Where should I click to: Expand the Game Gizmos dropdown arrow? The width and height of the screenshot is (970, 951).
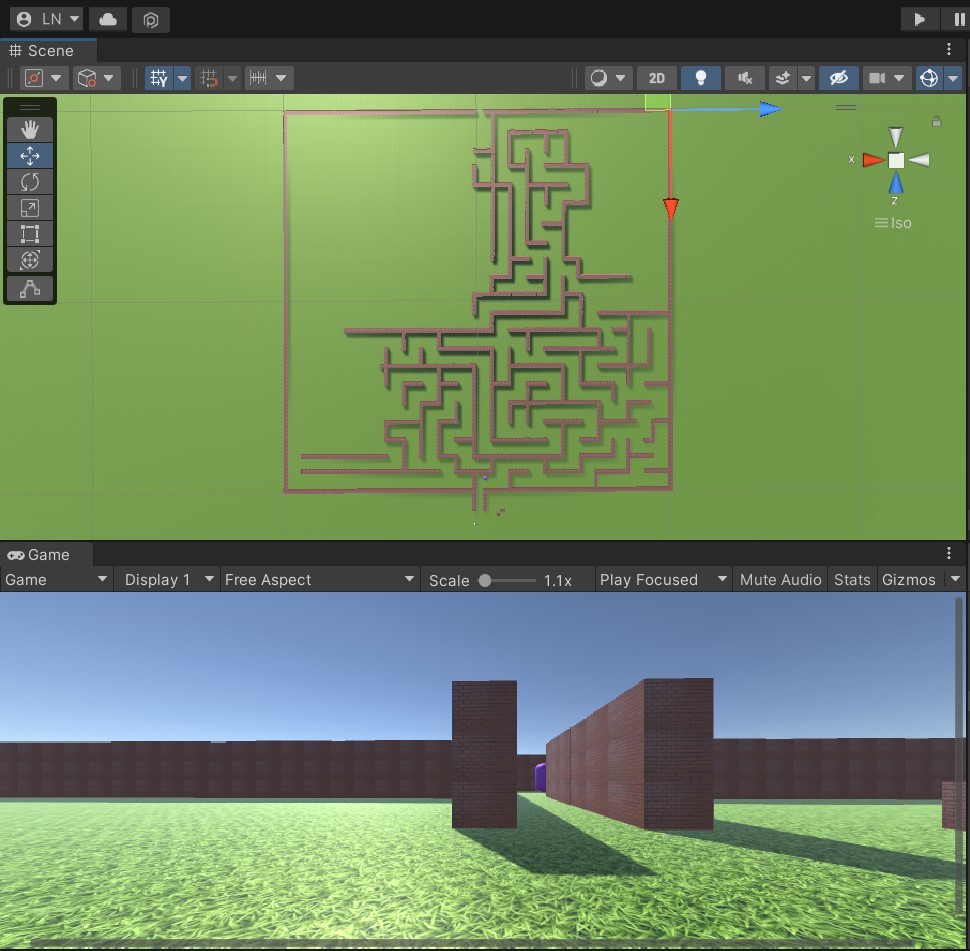point(955,580)
